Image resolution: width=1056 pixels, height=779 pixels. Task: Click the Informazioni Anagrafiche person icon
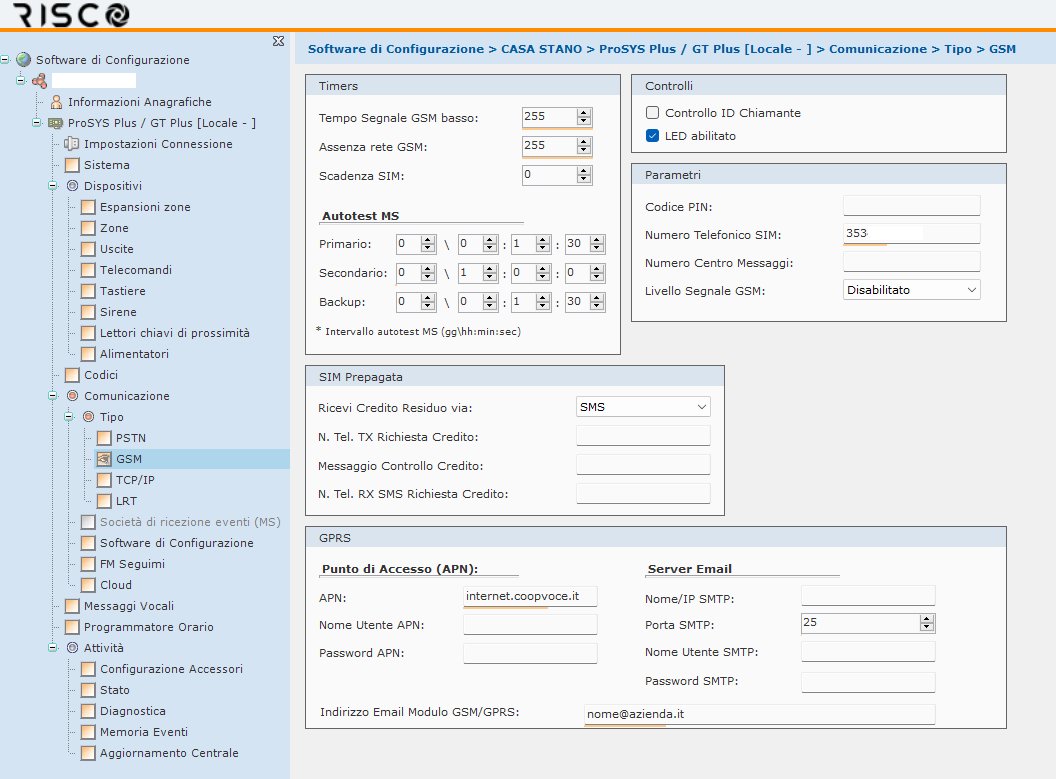[x=56, y=102]
